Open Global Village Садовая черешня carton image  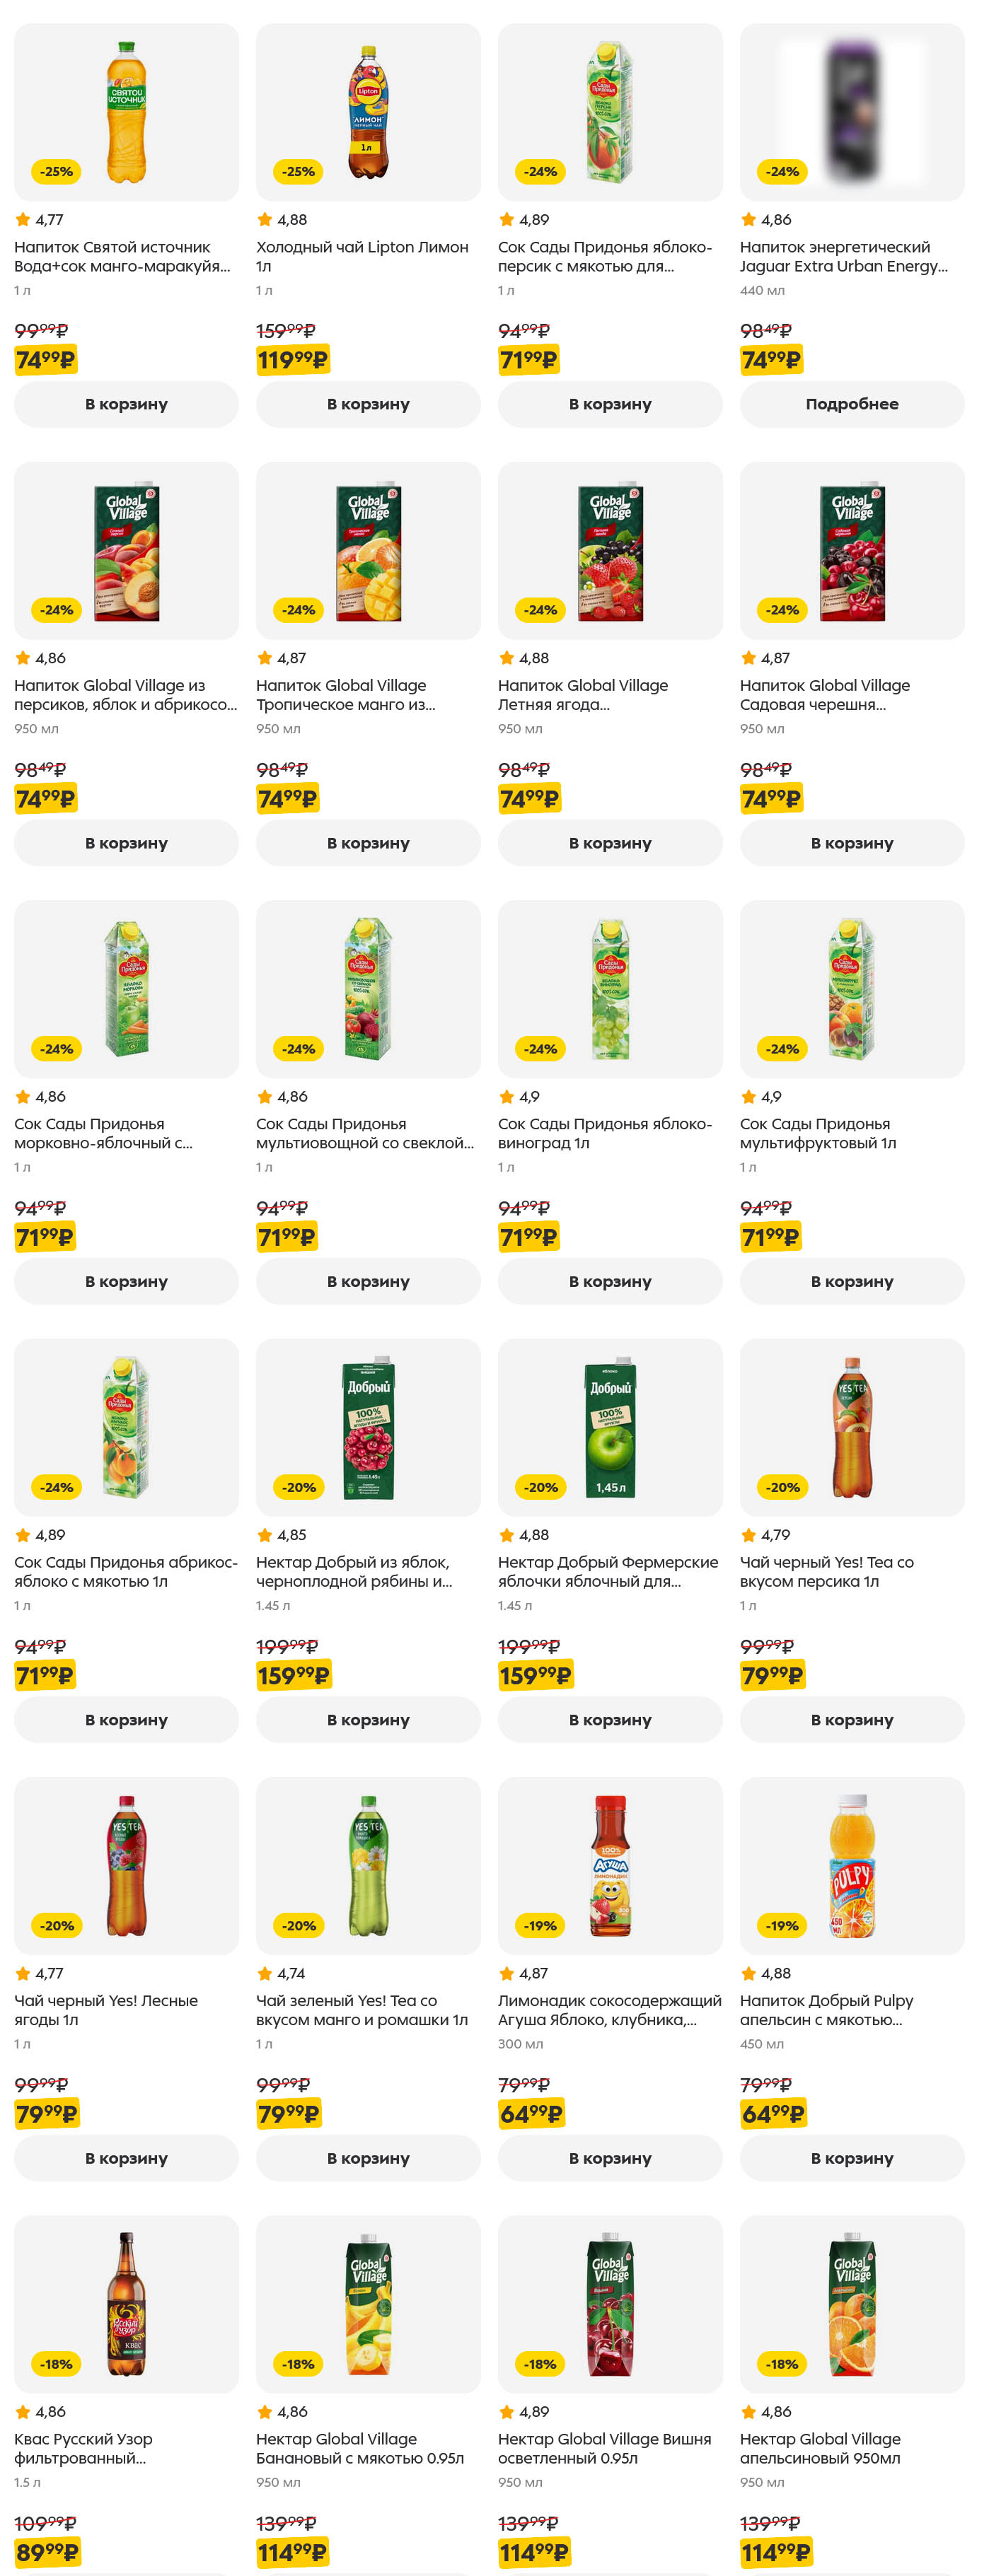pyautogui.click(x=852, y=551)
